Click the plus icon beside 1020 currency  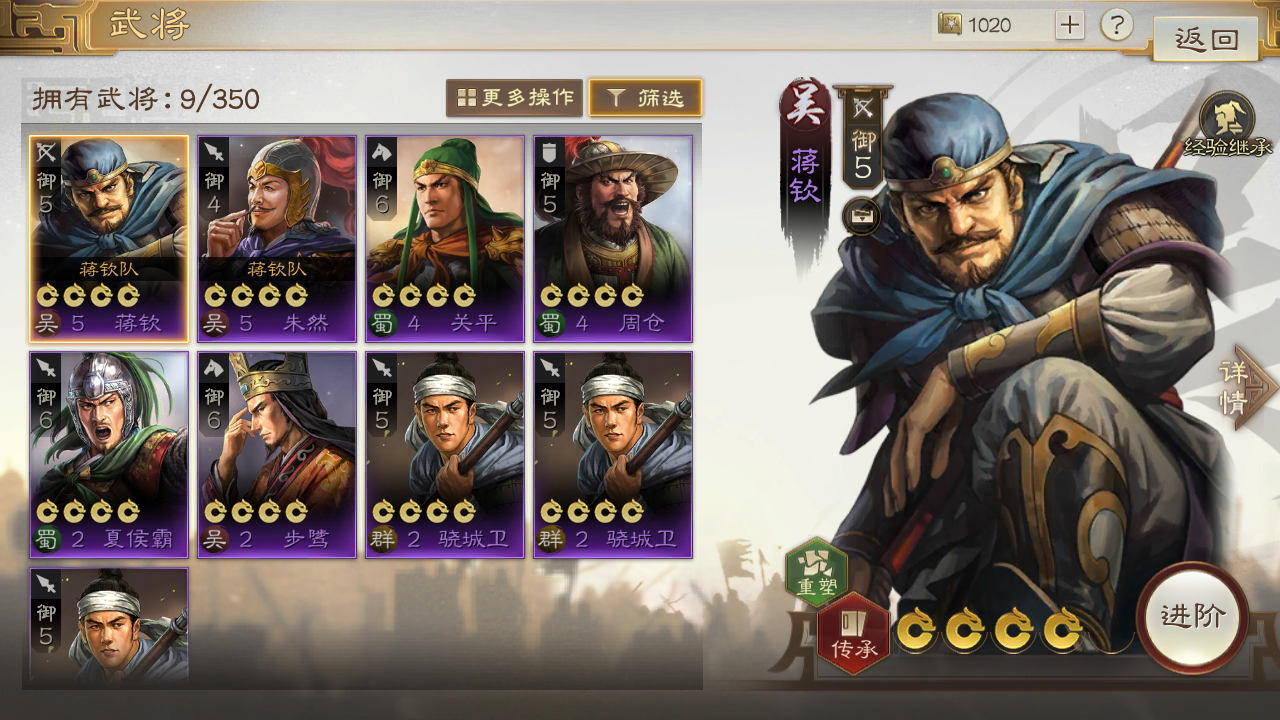click(x=1069, y=25)
